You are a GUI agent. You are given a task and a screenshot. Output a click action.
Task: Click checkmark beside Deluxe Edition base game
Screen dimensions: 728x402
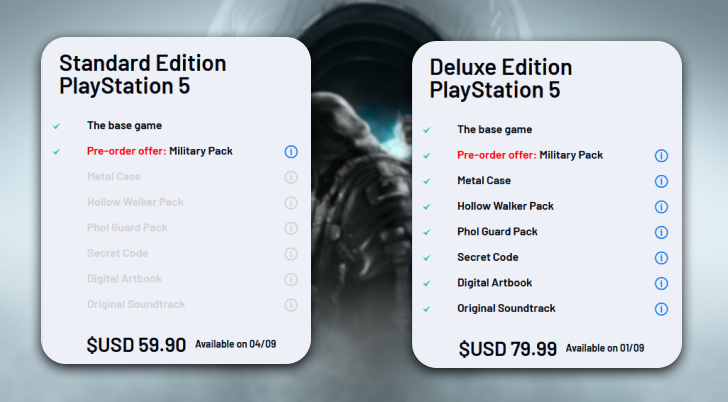427,130
